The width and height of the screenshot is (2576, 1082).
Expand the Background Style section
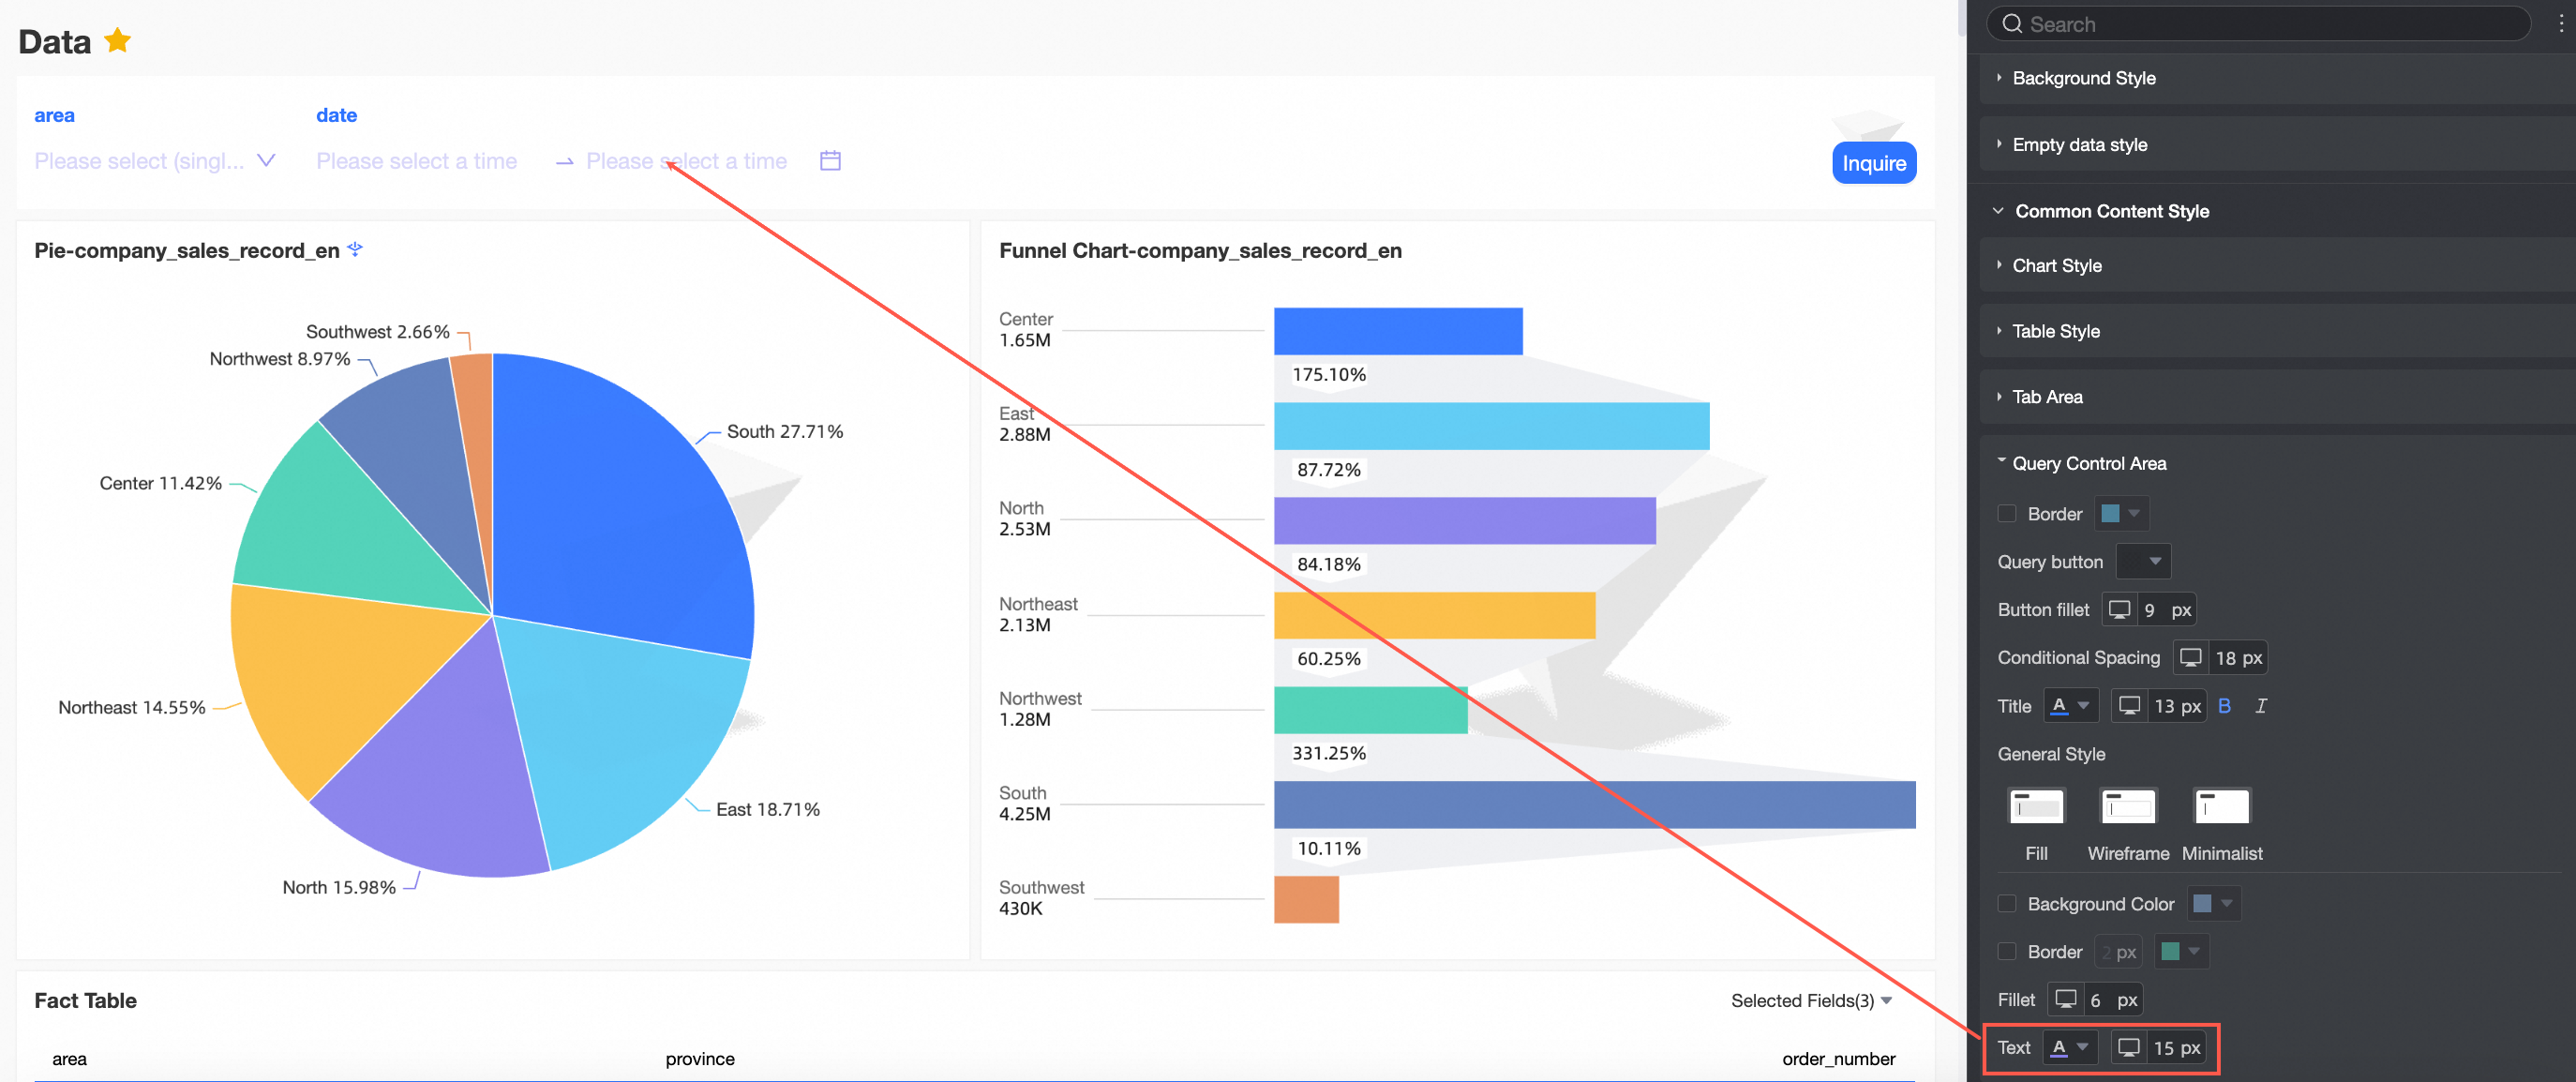pos(2083,78)
